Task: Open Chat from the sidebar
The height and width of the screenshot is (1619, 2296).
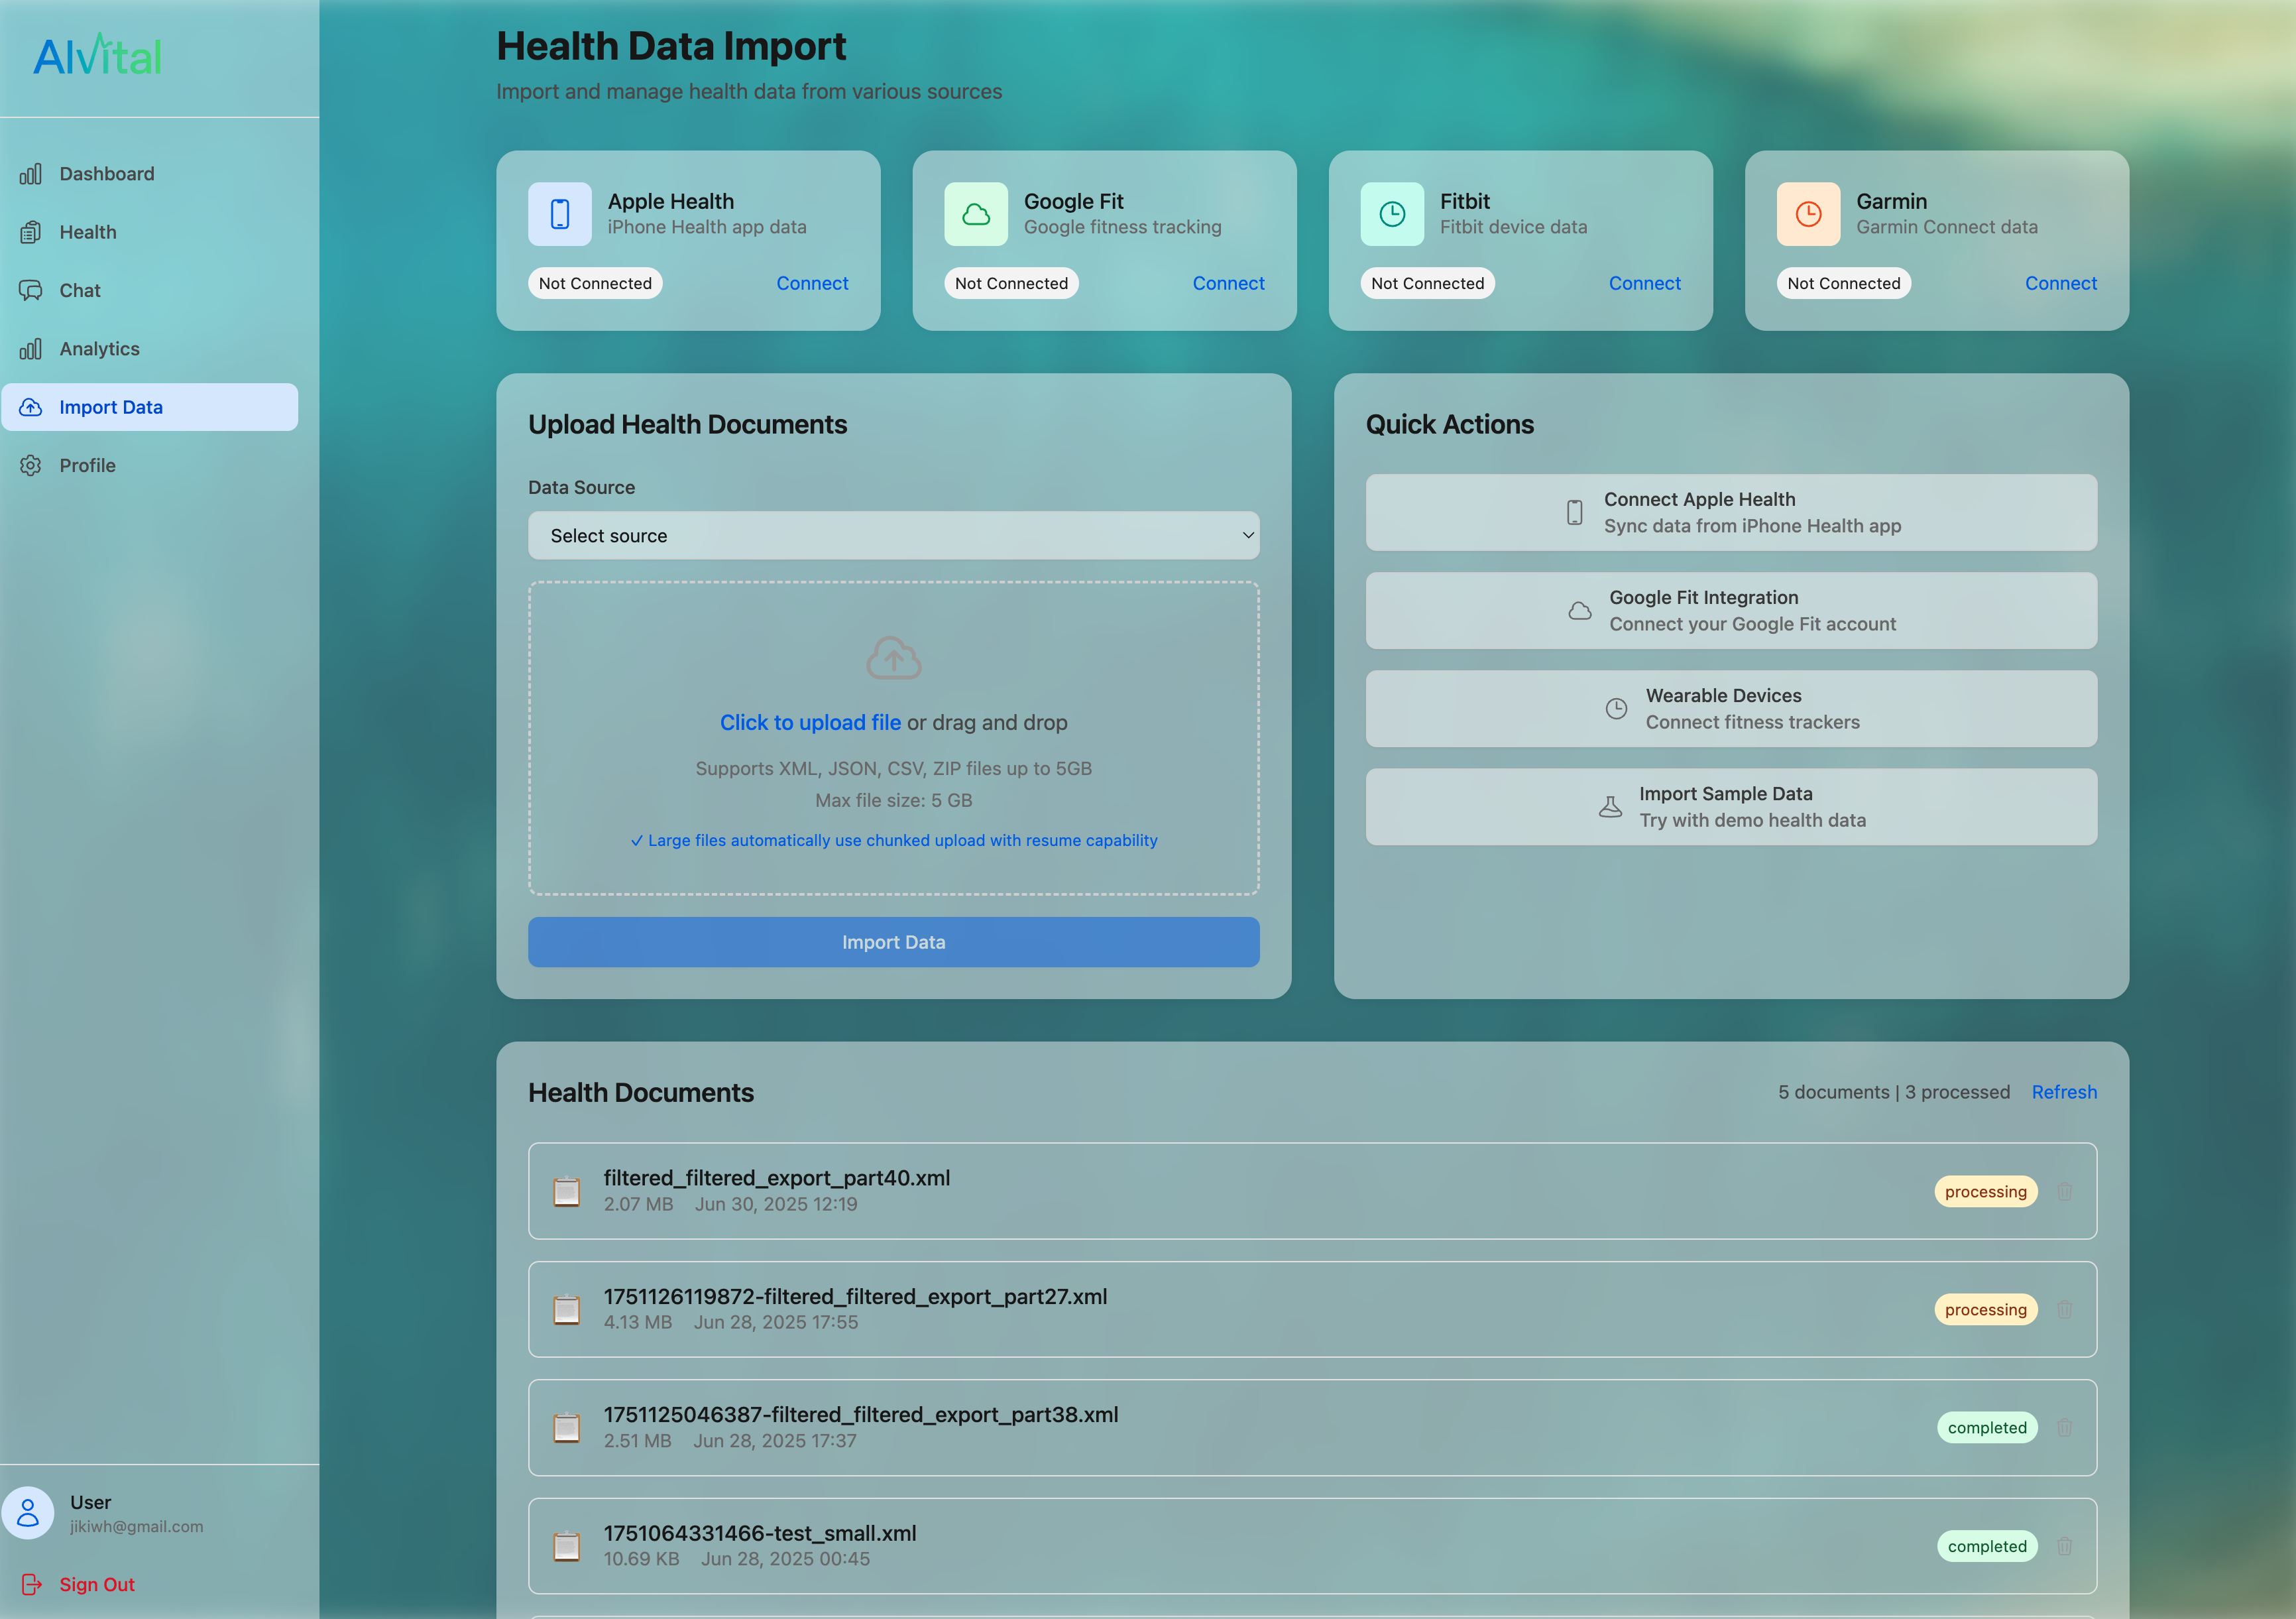Action: pos(80,291)
